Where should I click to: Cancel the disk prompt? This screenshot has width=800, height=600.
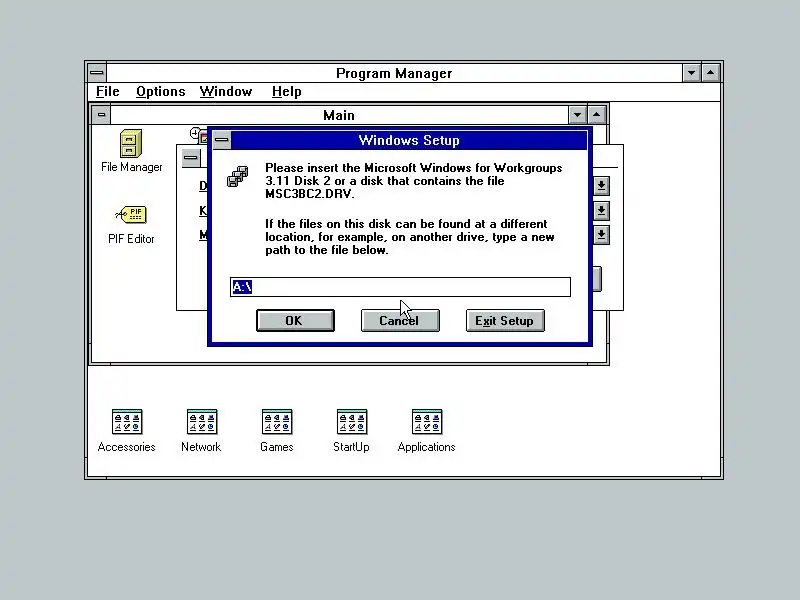pos(400,320)
